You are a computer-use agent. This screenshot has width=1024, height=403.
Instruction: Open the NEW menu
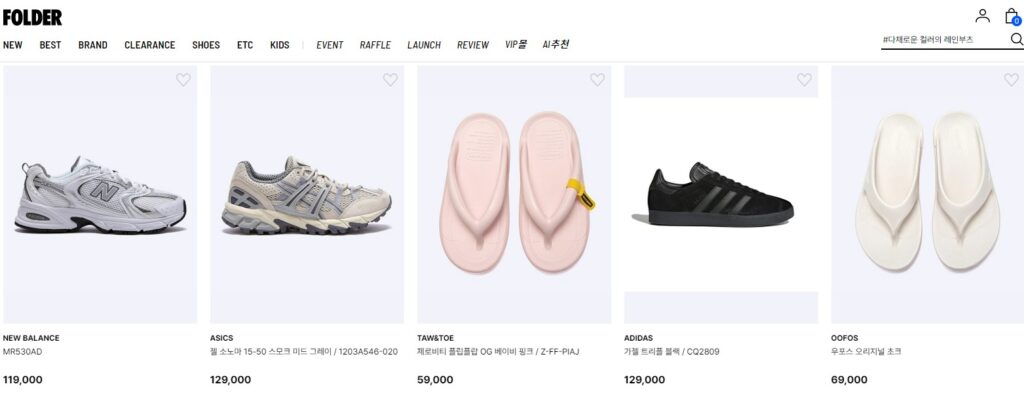click(13, 45)
